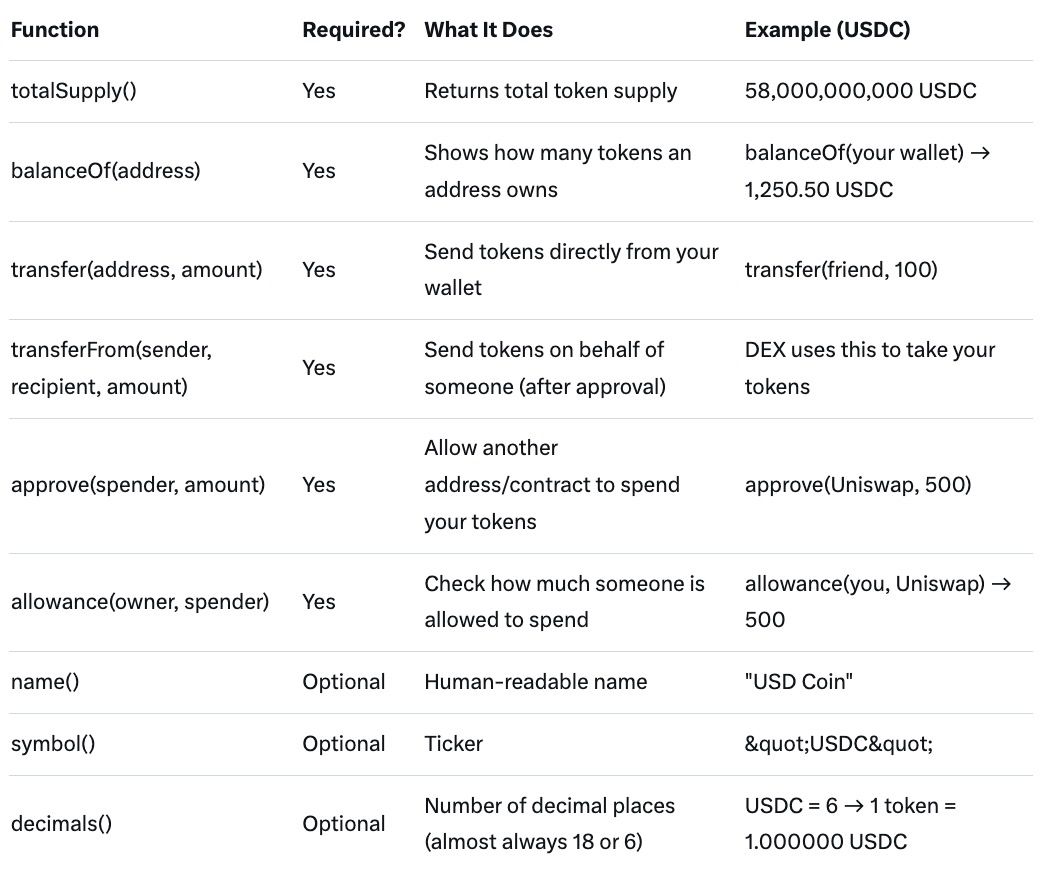Select the totalSupply() function cell

click(74, 91)
